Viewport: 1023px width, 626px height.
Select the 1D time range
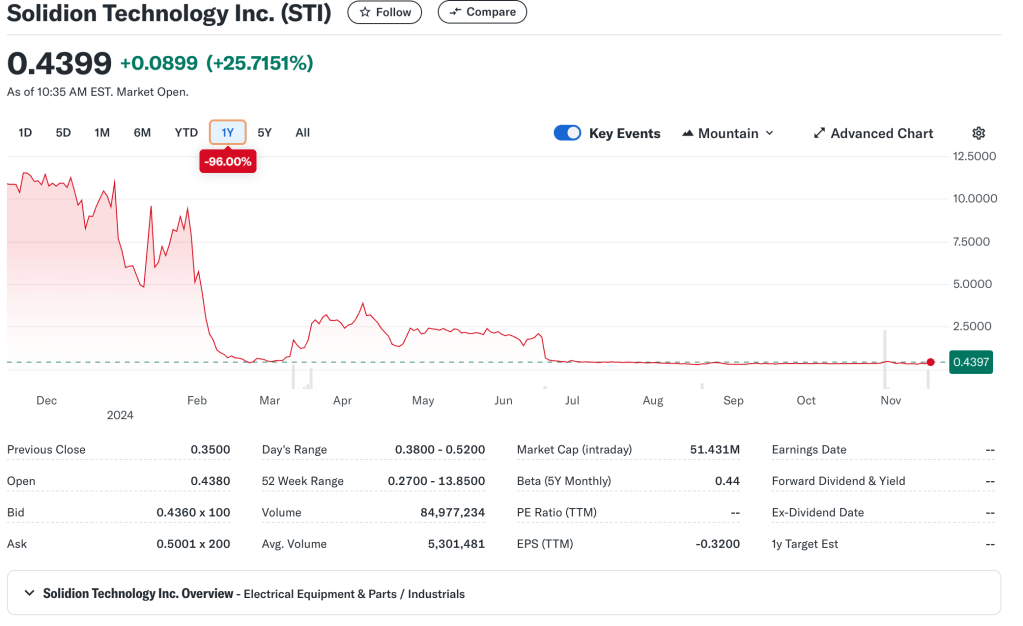click(25, 132)
